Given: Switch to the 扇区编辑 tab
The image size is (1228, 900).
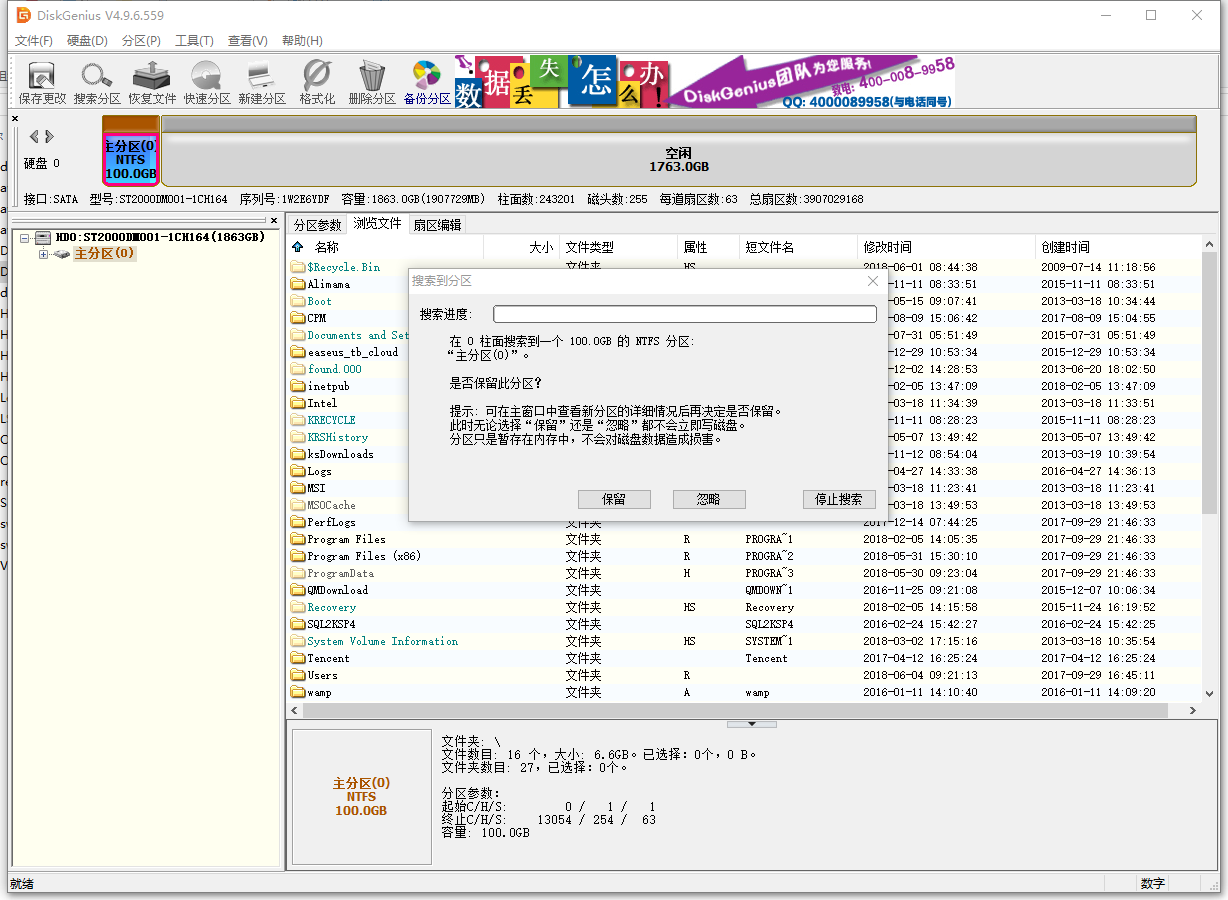Looking at the screenshot, I should tap(437, 225).
